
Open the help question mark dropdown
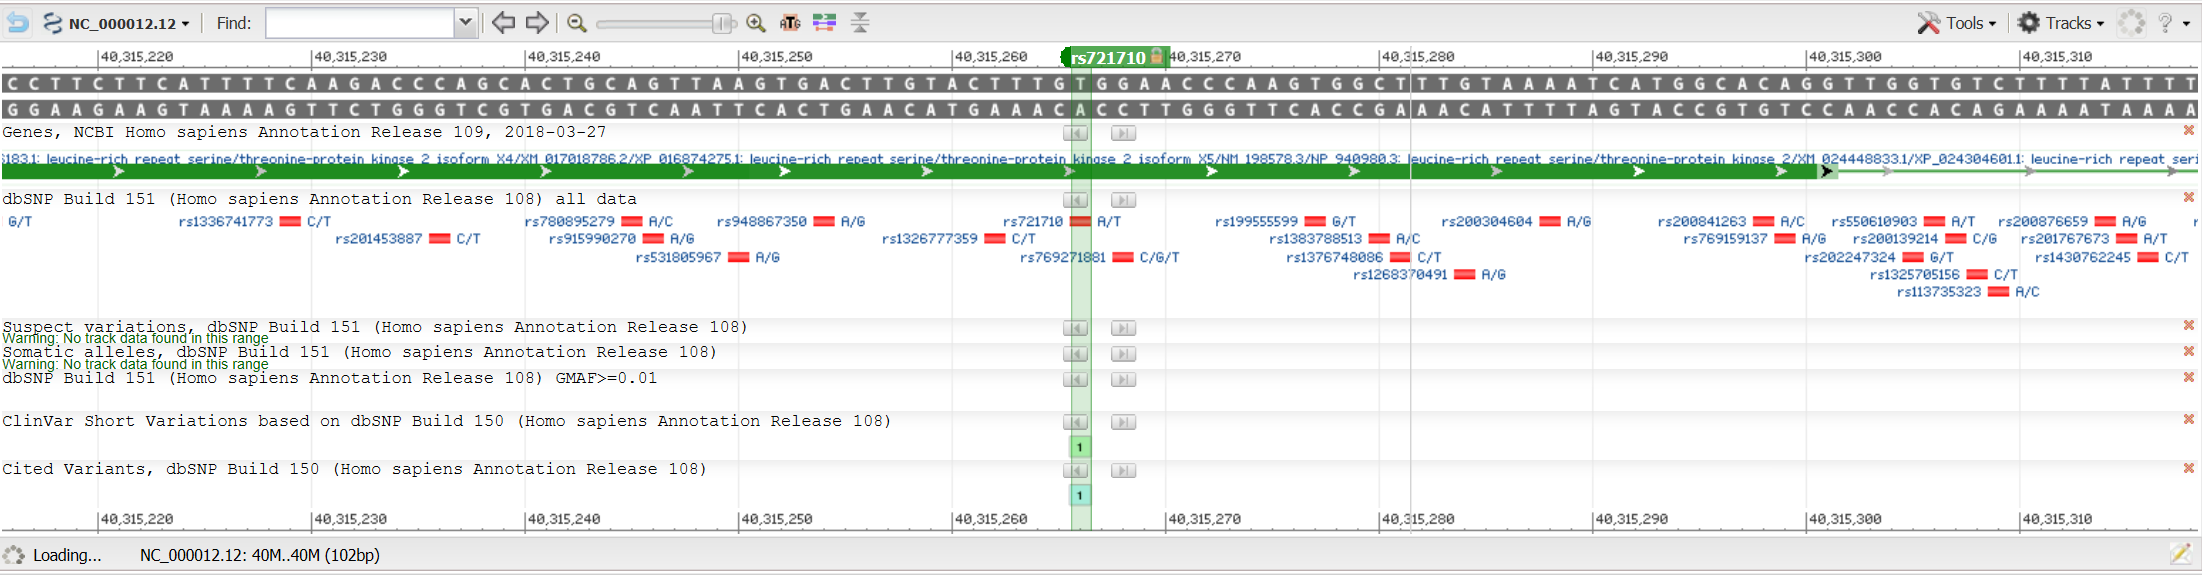2173,22
